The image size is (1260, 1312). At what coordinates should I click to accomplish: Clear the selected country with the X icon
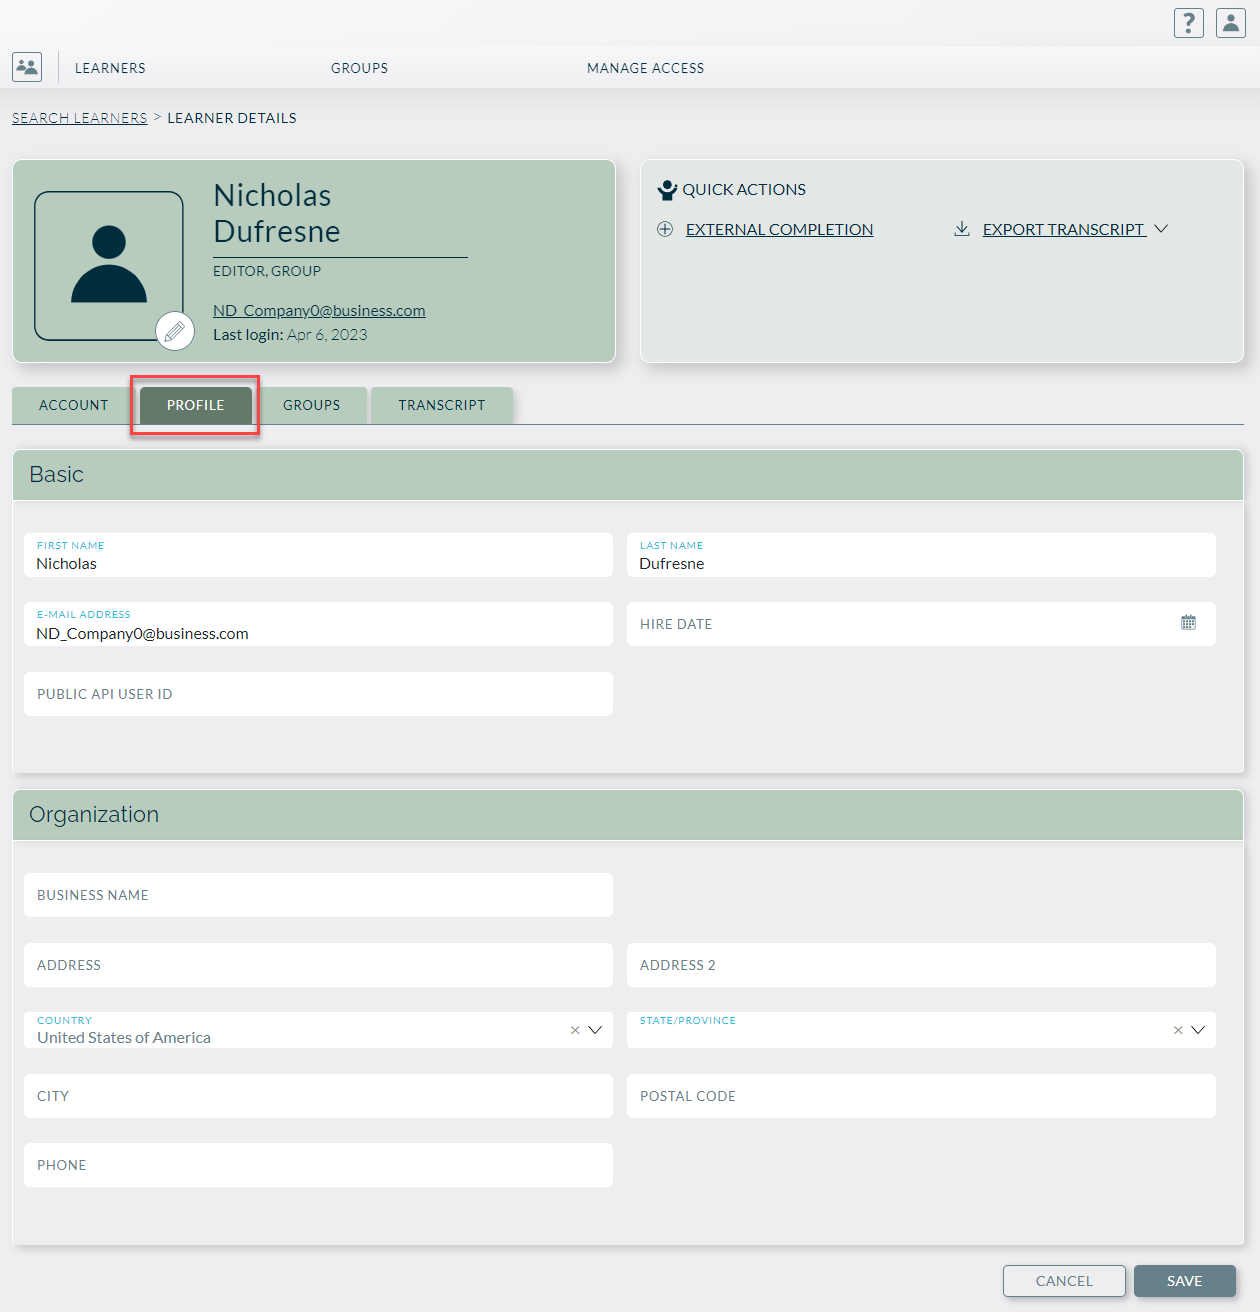[575, 1029]
